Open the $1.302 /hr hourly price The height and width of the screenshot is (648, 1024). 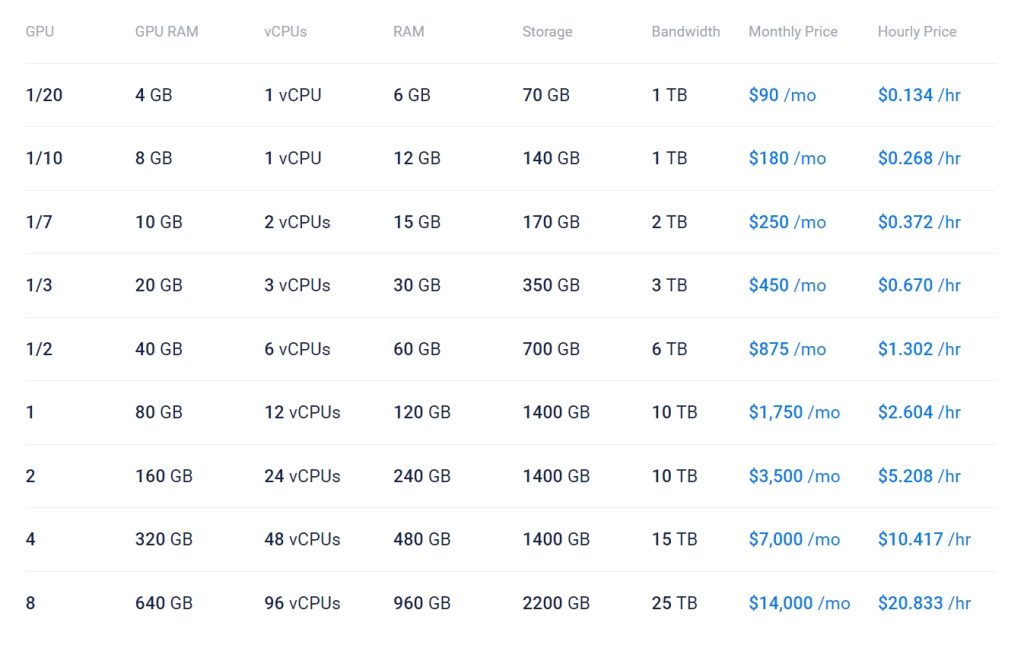(x=919, y=349)
